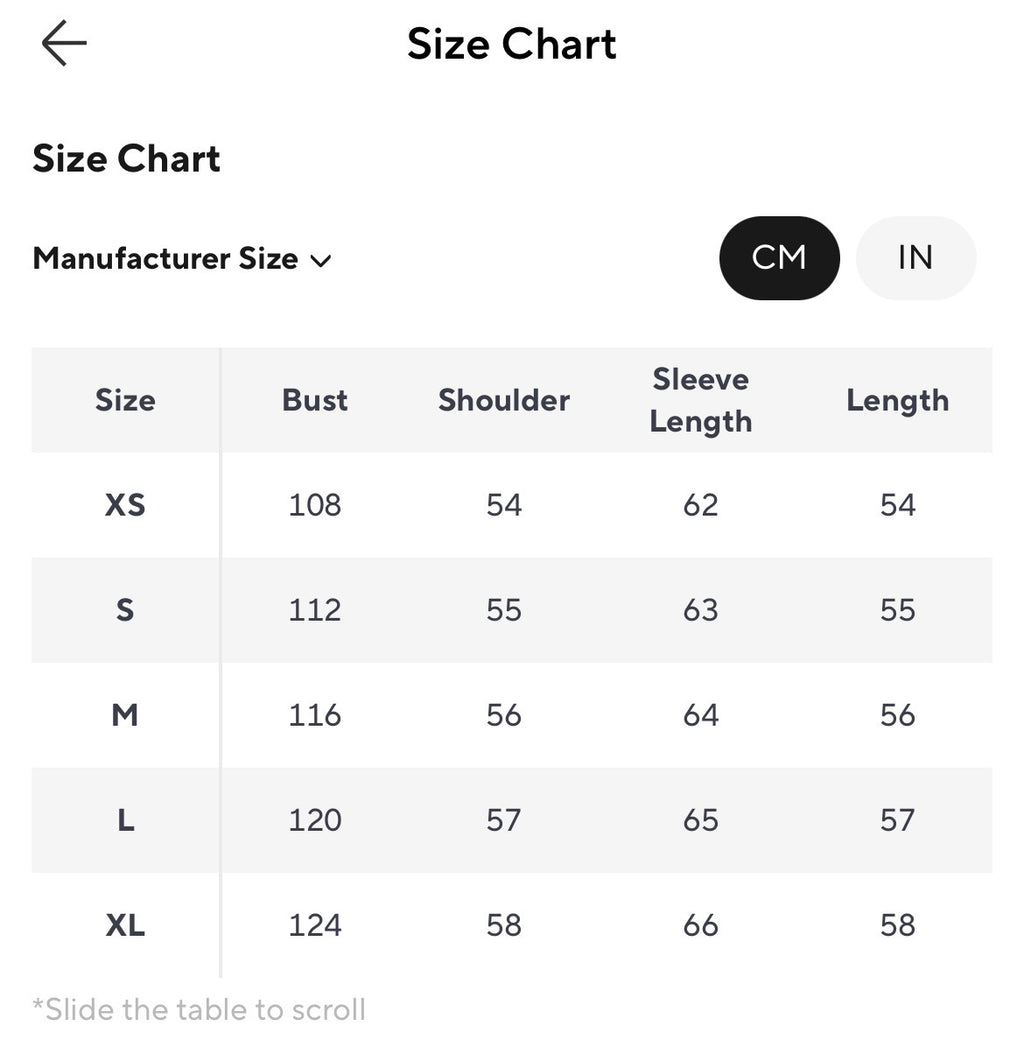This screenshot has width=1024, height=1054.
Task: Tap the Size Chart page title
Action: coord(512,44)
